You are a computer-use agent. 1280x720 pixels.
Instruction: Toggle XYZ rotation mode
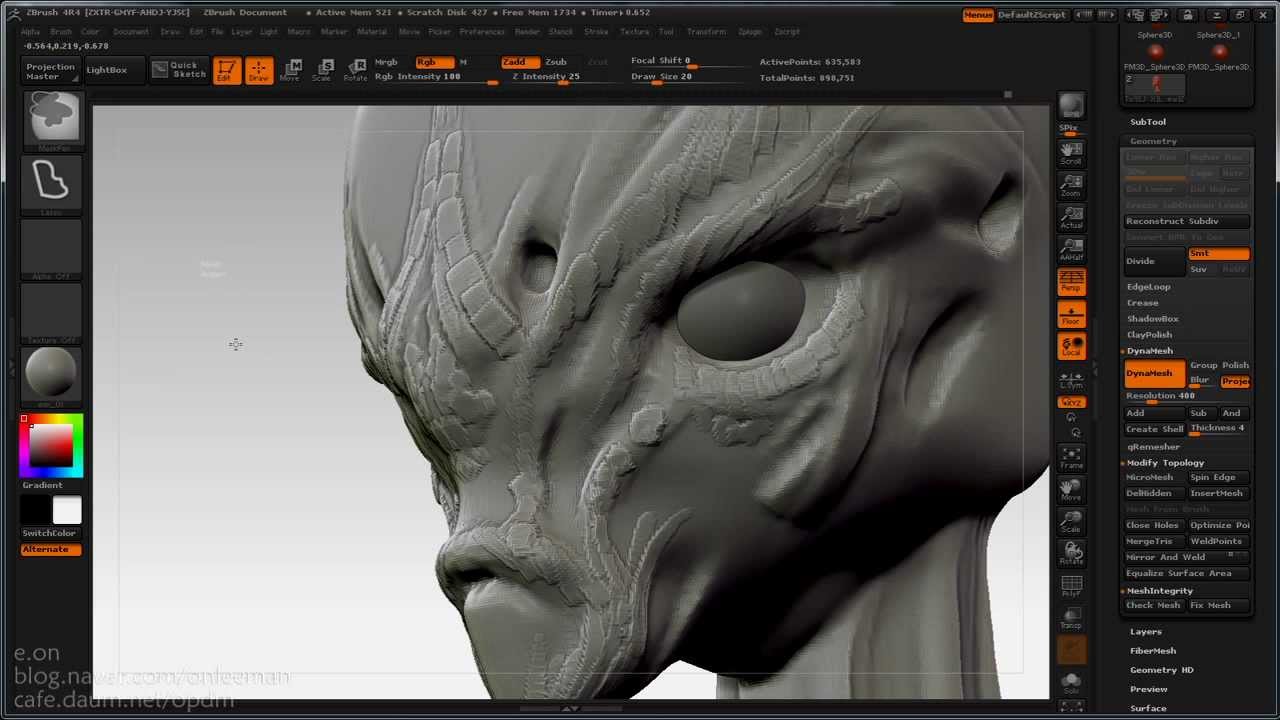[x=1070, y=402]
